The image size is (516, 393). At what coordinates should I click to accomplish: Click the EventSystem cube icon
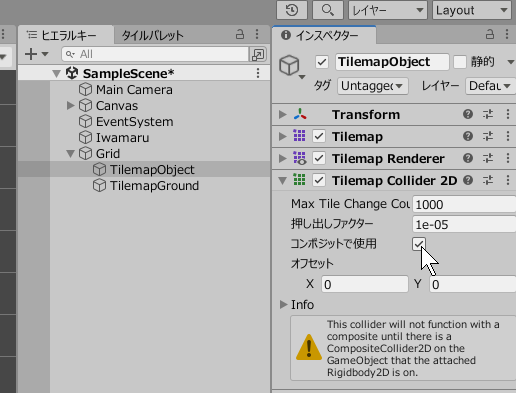tap(85, 122)
